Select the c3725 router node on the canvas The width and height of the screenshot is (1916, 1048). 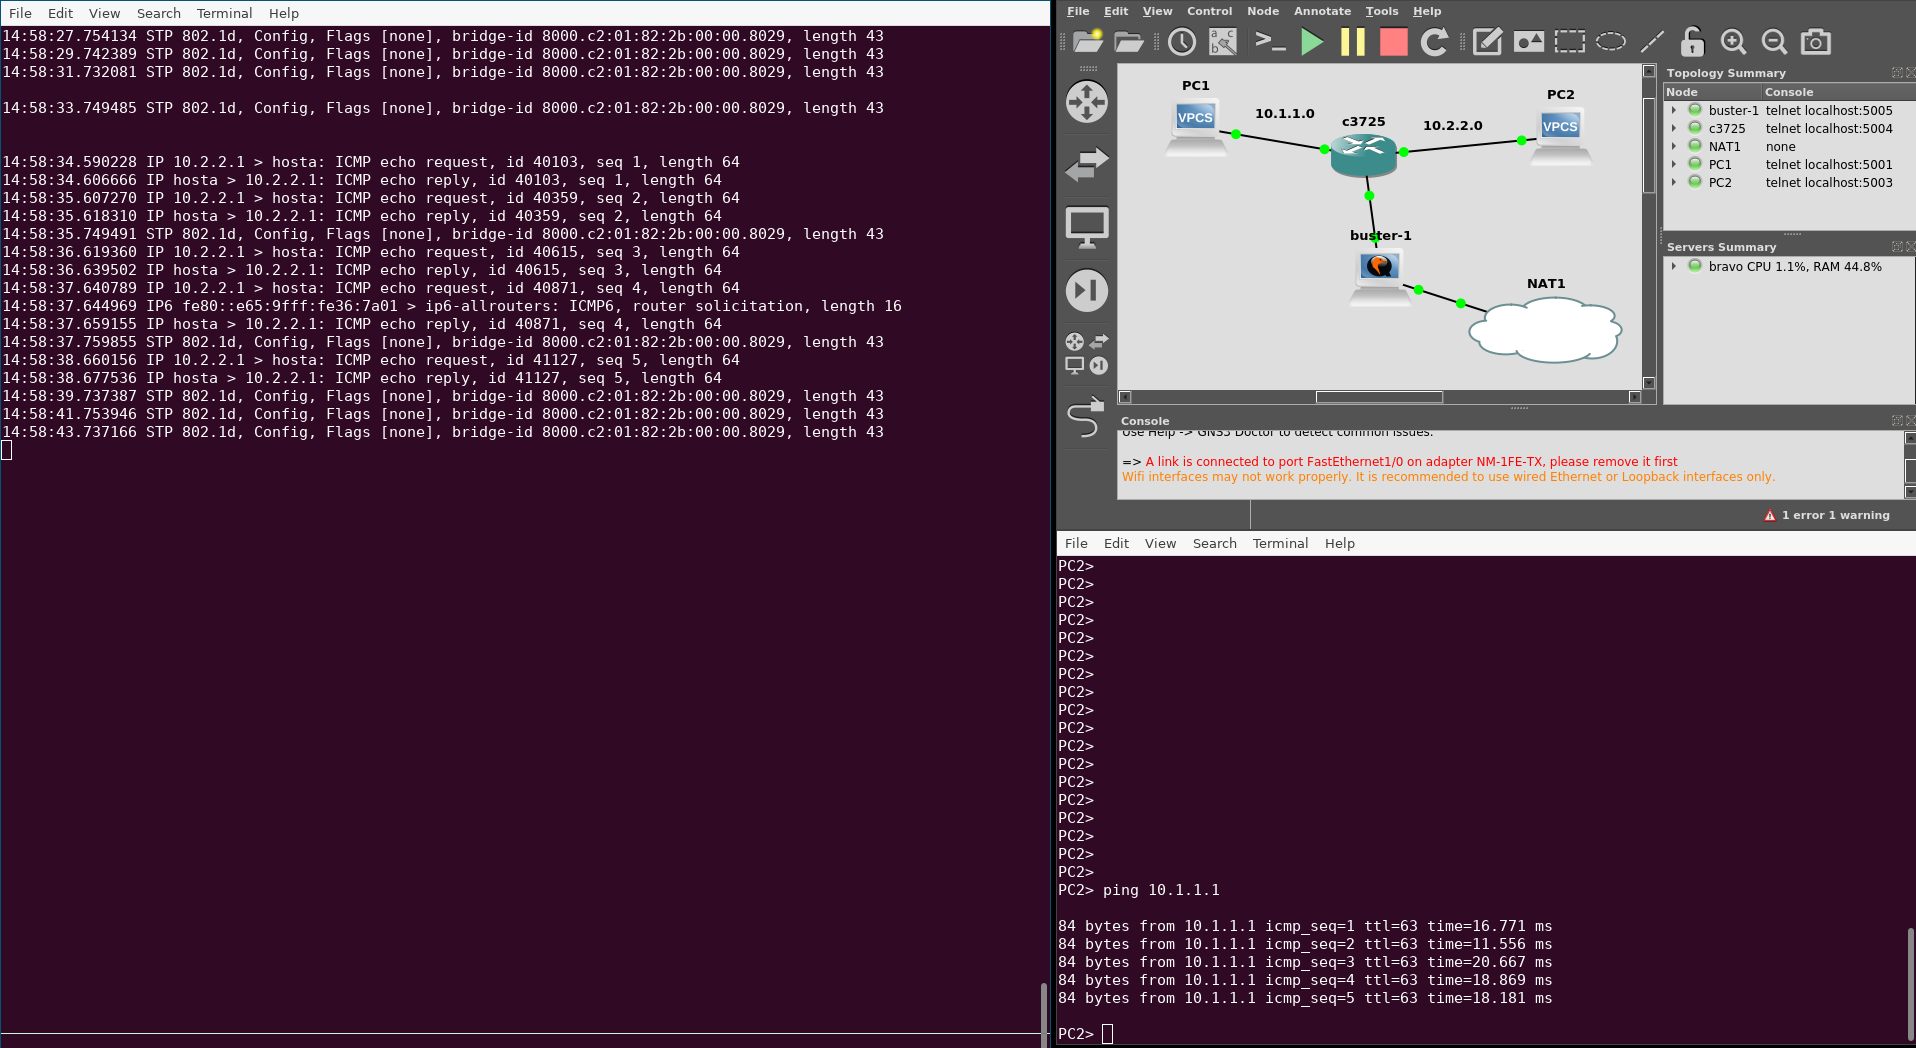pos(1363,156)
